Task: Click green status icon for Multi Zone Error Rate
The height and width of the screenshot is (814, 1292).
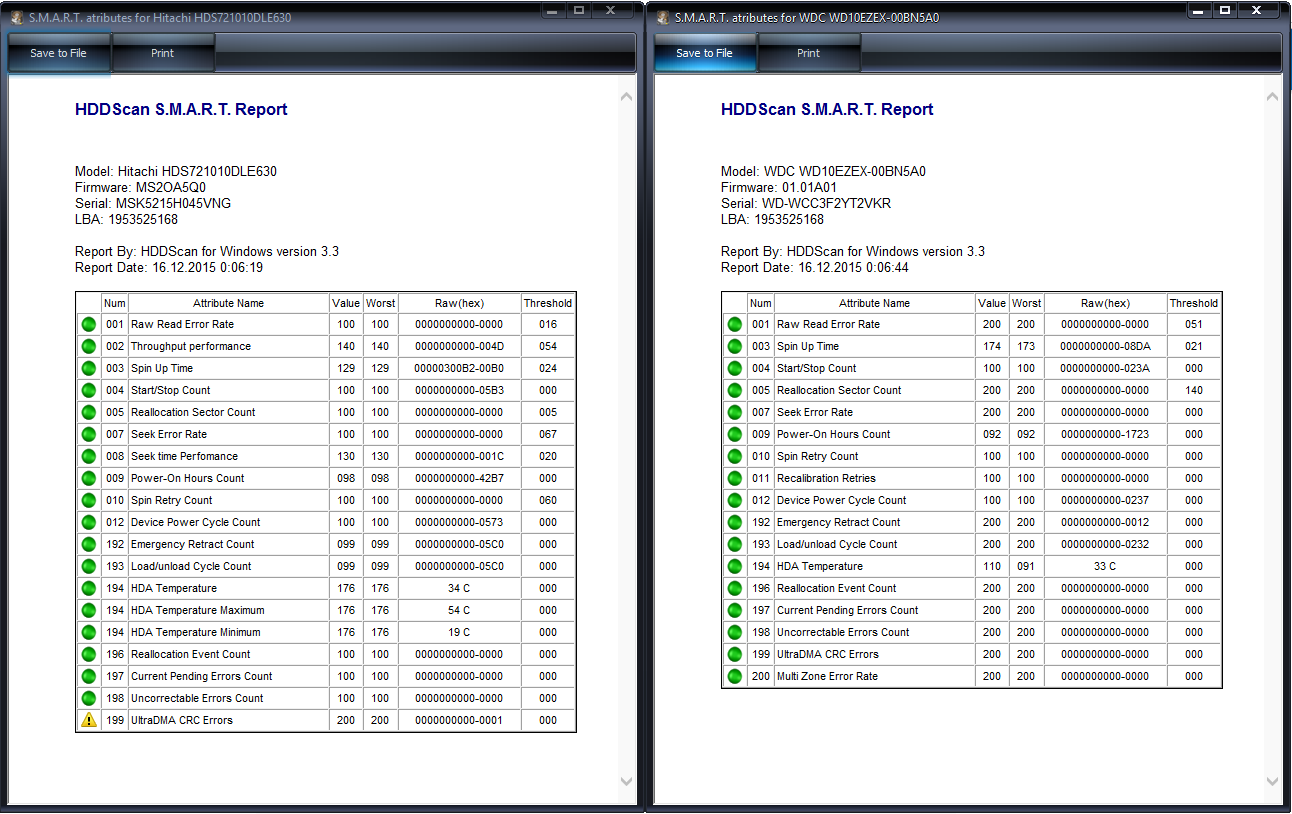Action: point(735,676)
